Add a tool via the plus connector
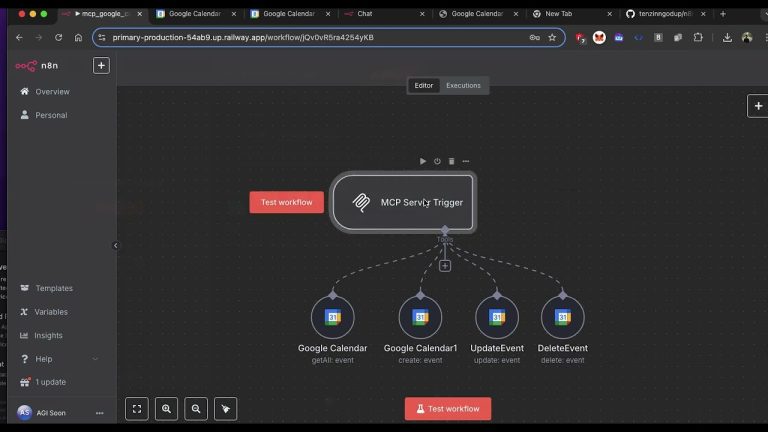 pos(445,265)
